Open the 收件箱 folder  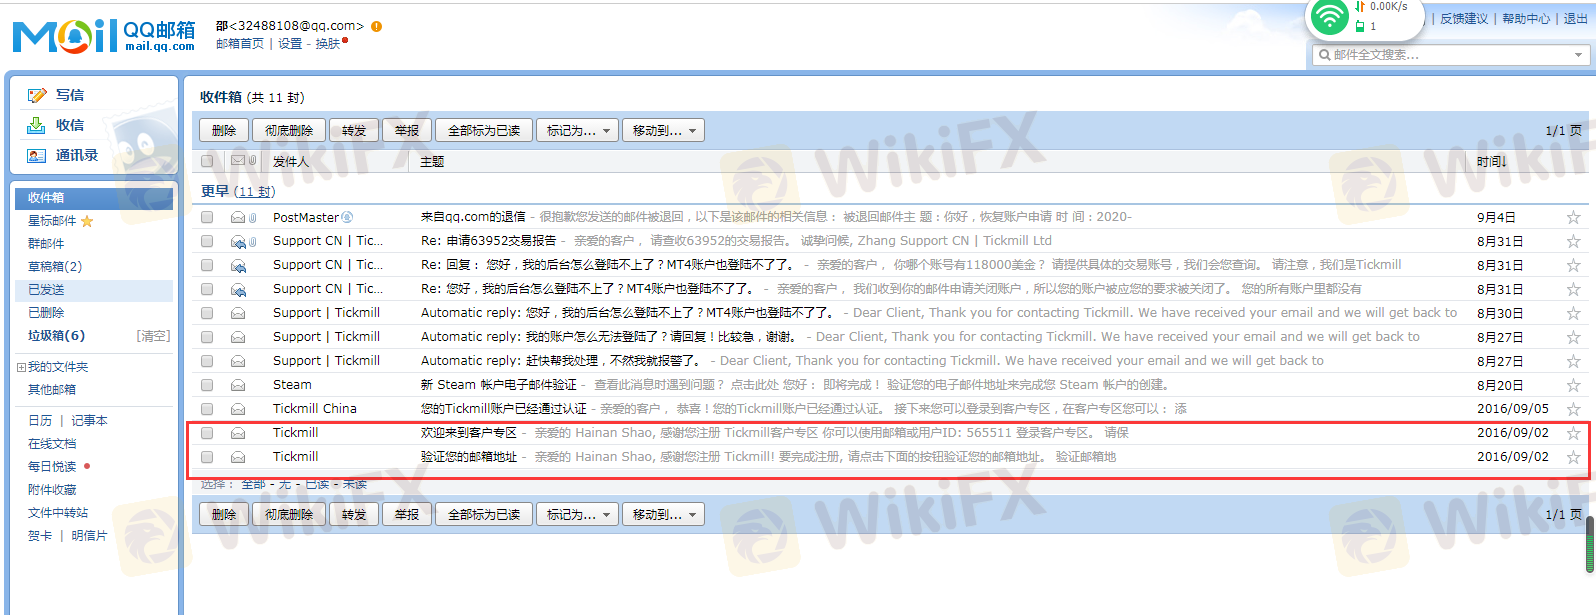click(93, 198)
